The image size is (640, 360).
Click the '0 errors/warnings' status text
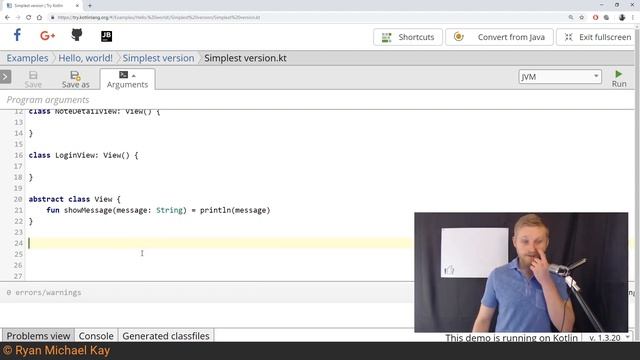[44, 293]
